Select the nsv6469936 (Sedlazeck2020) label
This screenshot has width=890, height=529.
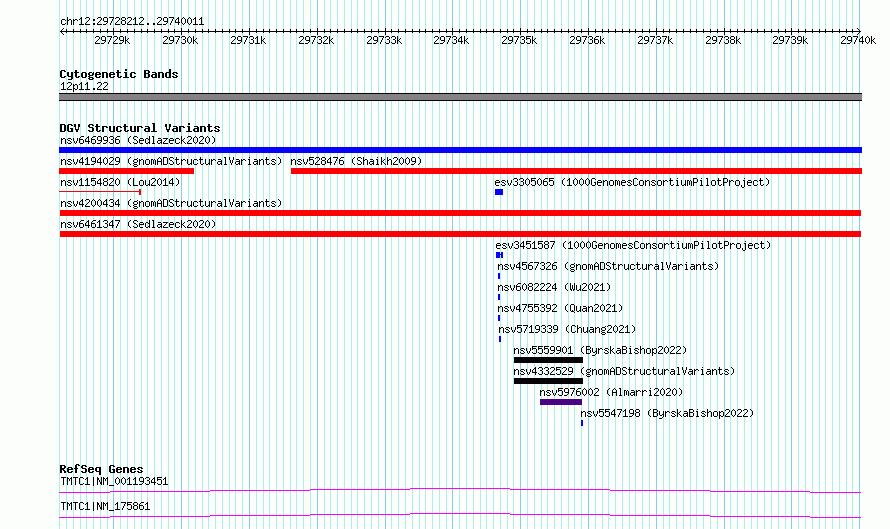pyautogui.click(x=138, y=140)
